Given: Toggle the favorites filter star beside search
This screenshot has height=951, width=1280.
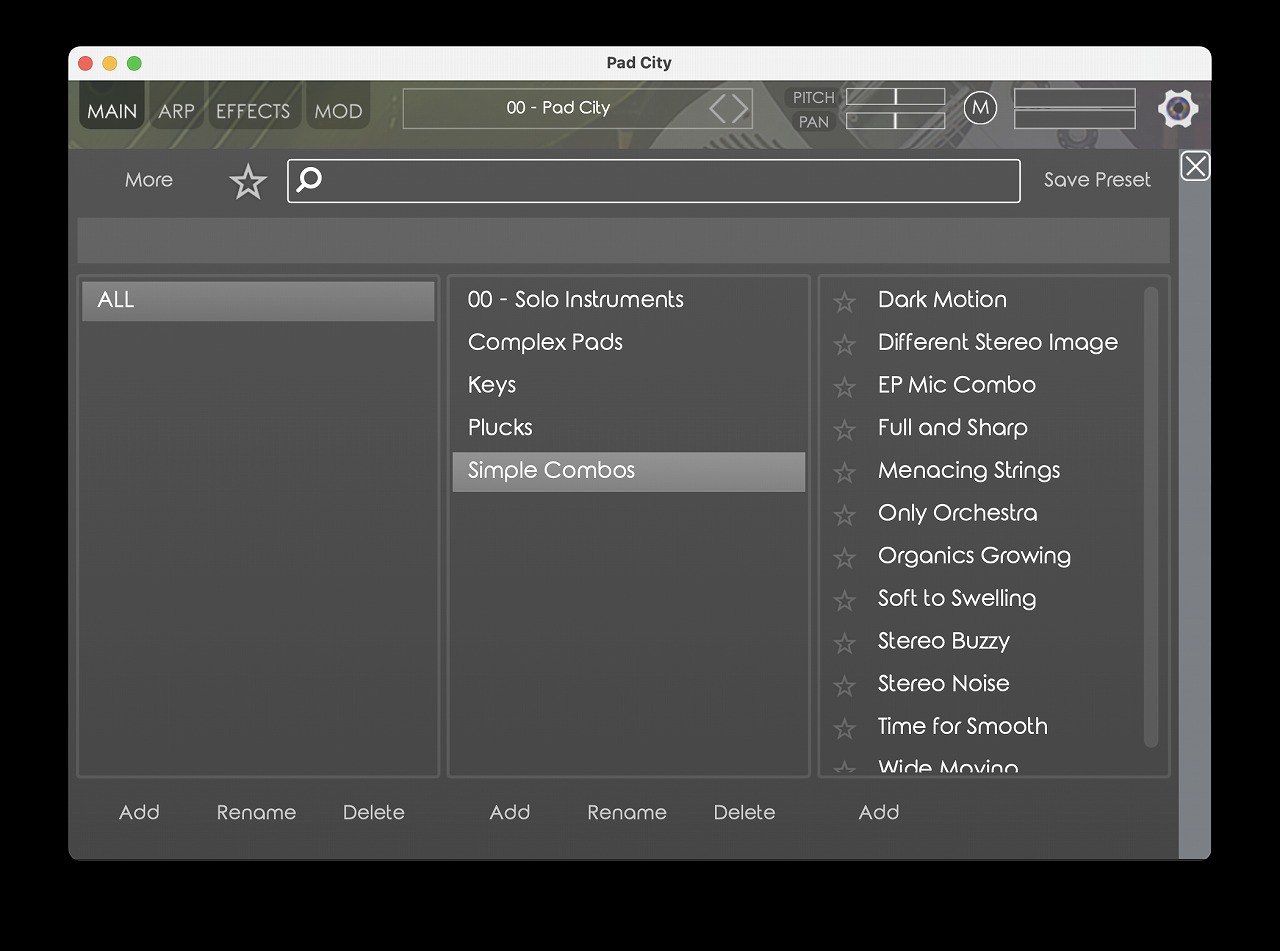Looking at the screenshot, I should (x=248, y=182).
